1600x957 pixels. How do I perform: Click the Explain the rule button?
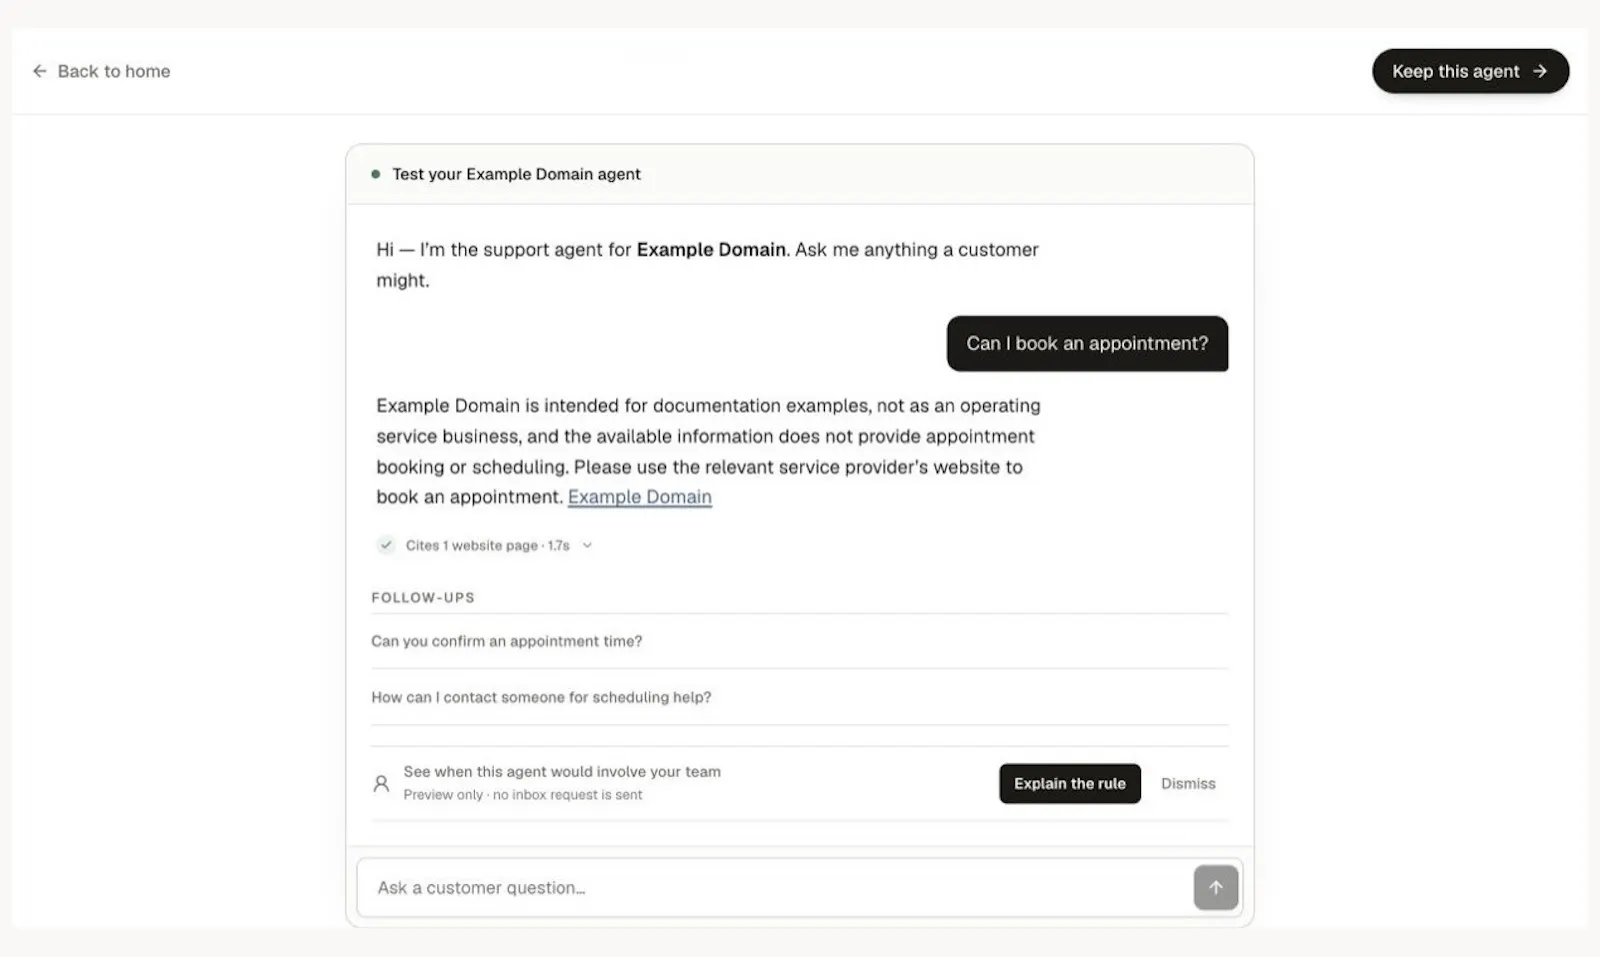point(1070,783)
